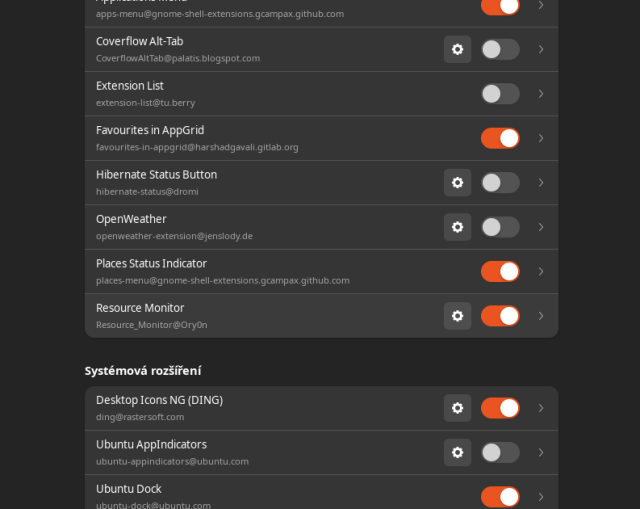The height and width of the screenshot is (509, 640).
Task: Open Ubuntu AppIndicators settings gear
Action: [x=457, y=452]
